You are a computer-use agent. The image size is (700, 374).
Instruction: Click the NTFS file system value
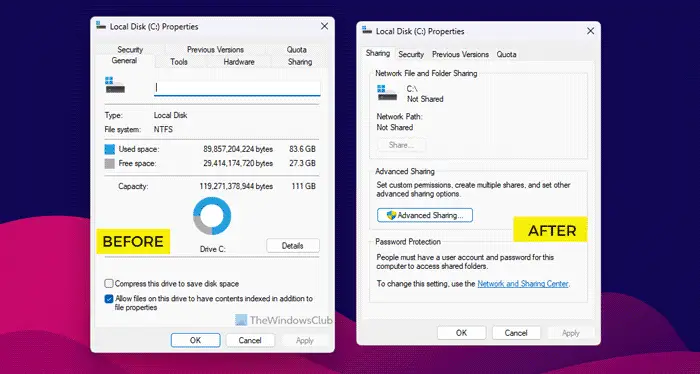(163, 129)
